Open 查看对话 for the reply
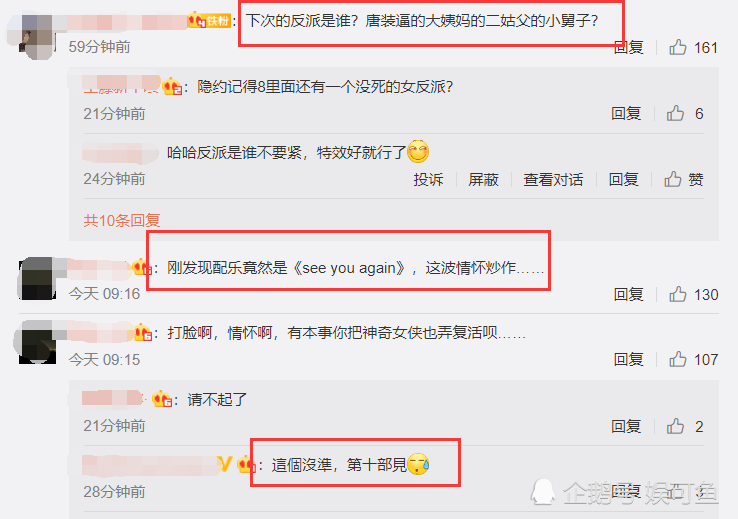738x519 pixels. (553, 179)
